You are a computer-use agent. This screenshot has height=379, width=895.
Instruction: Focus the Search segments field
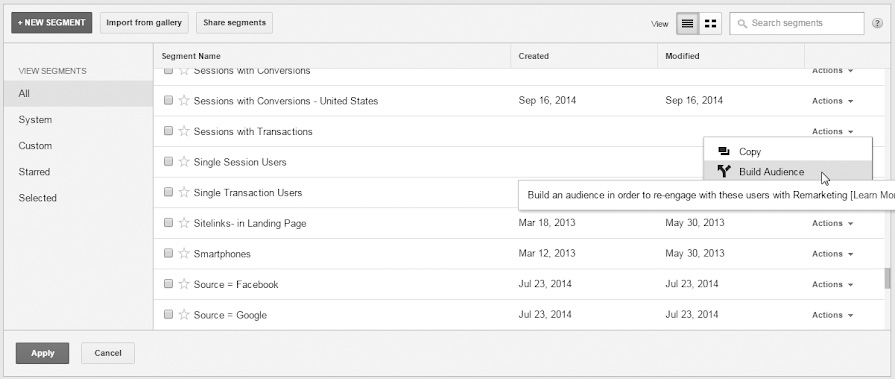[797, 23]
